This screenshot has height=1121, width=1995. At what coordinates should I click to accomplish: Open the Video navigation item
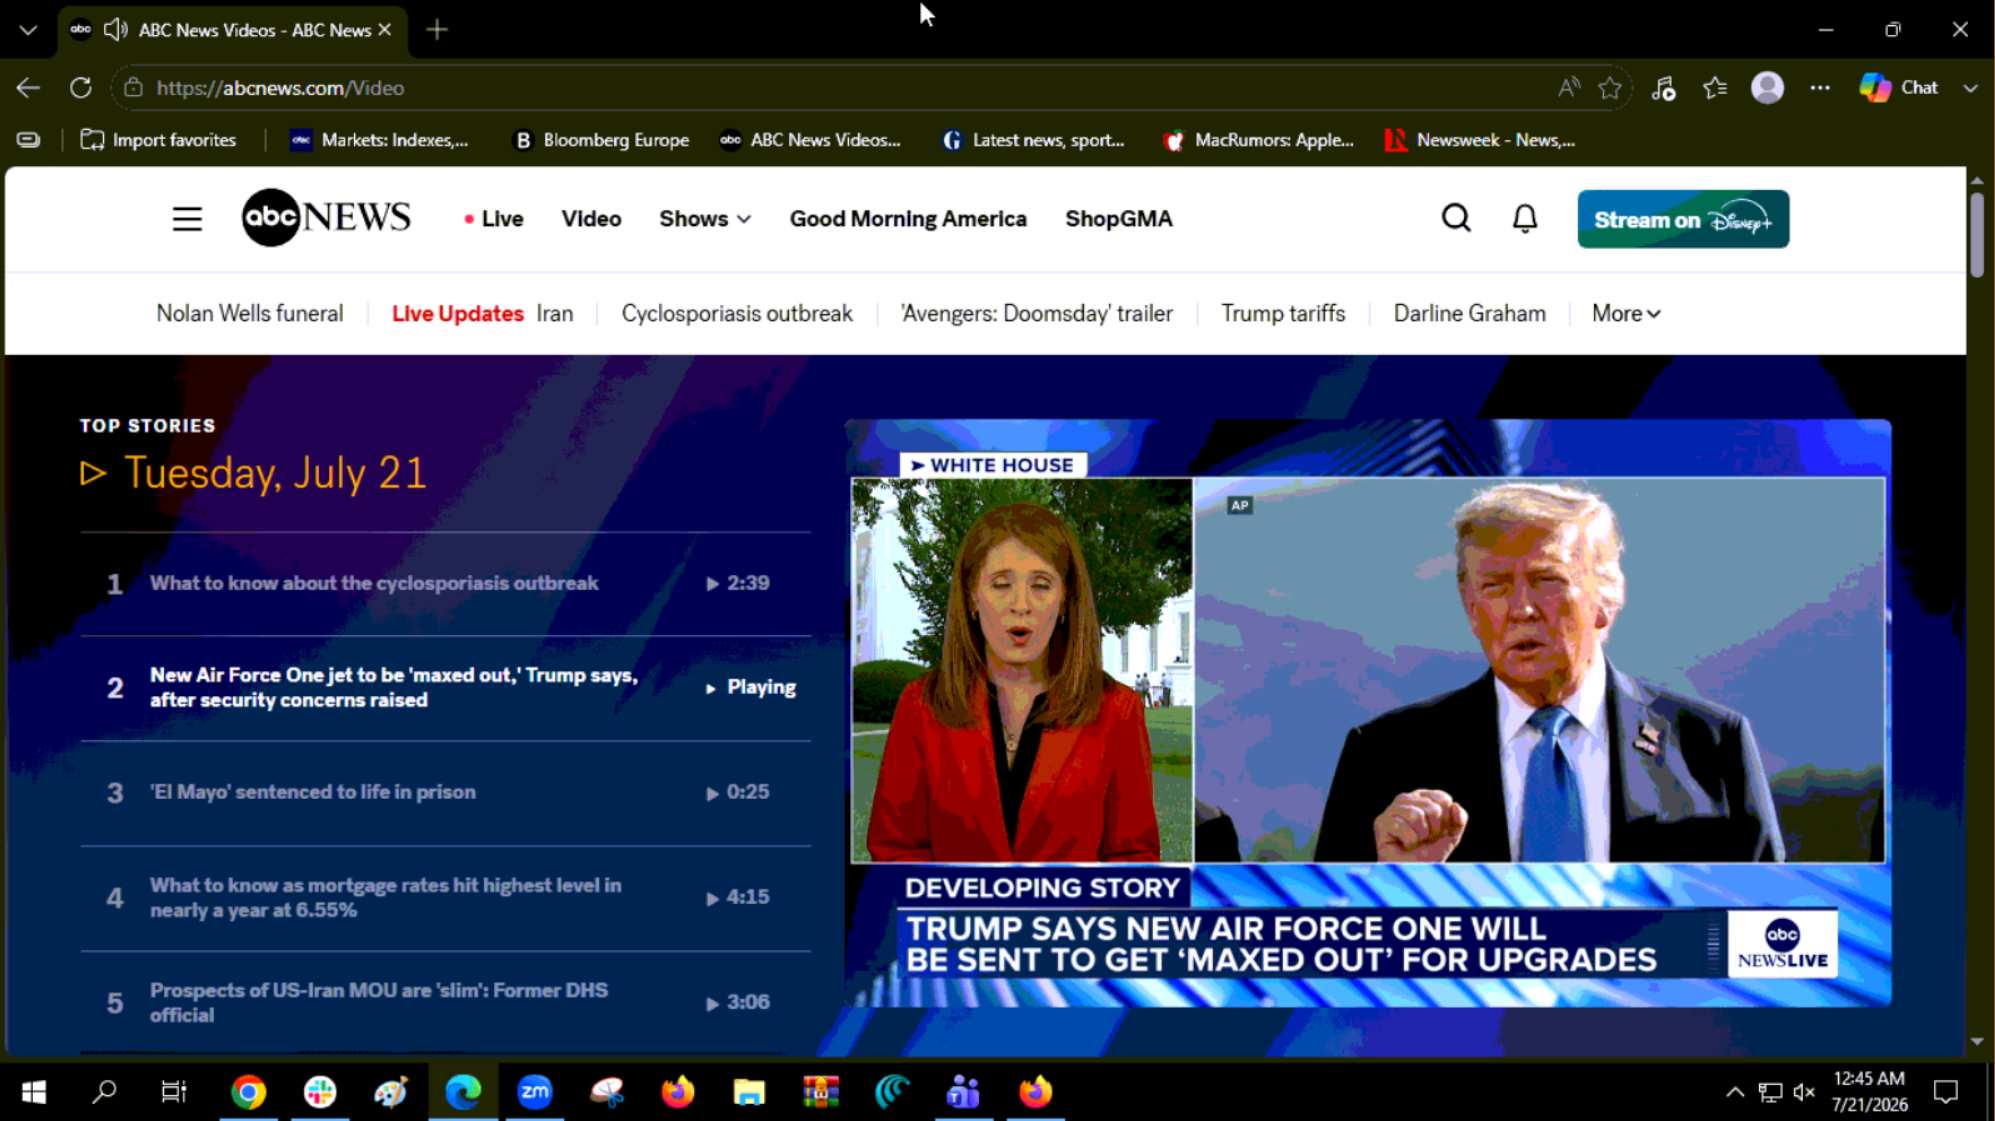591,219
